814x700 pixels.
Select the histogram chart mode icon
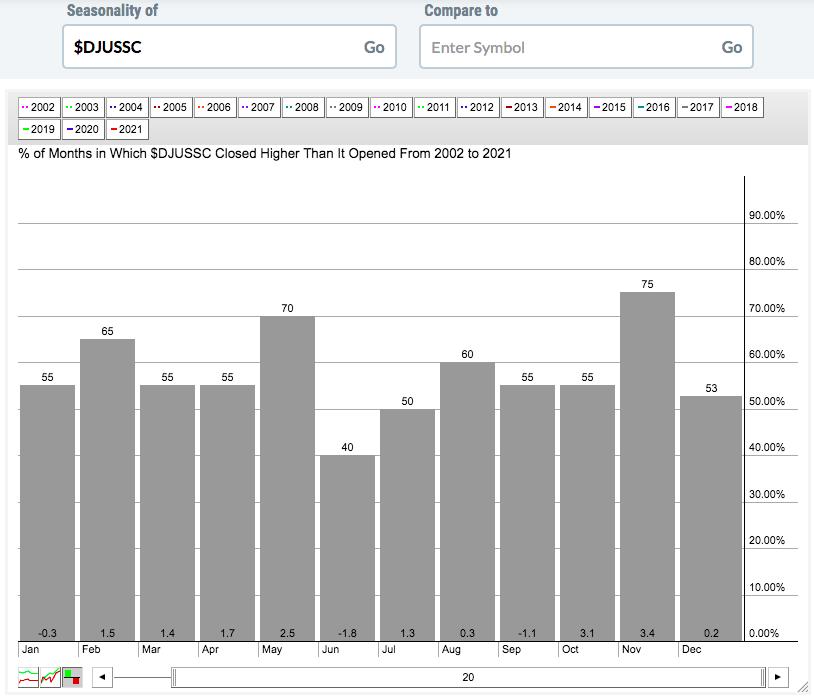click(x=72, y=677)
